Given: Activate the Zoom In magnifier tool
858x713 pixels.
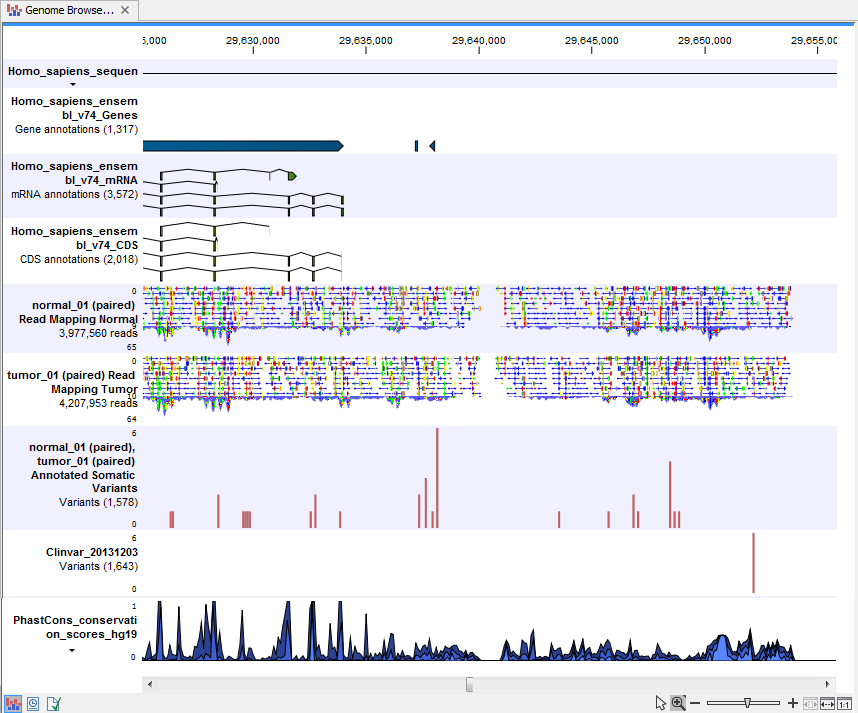Looking at the screenshot, I should 677,703.
